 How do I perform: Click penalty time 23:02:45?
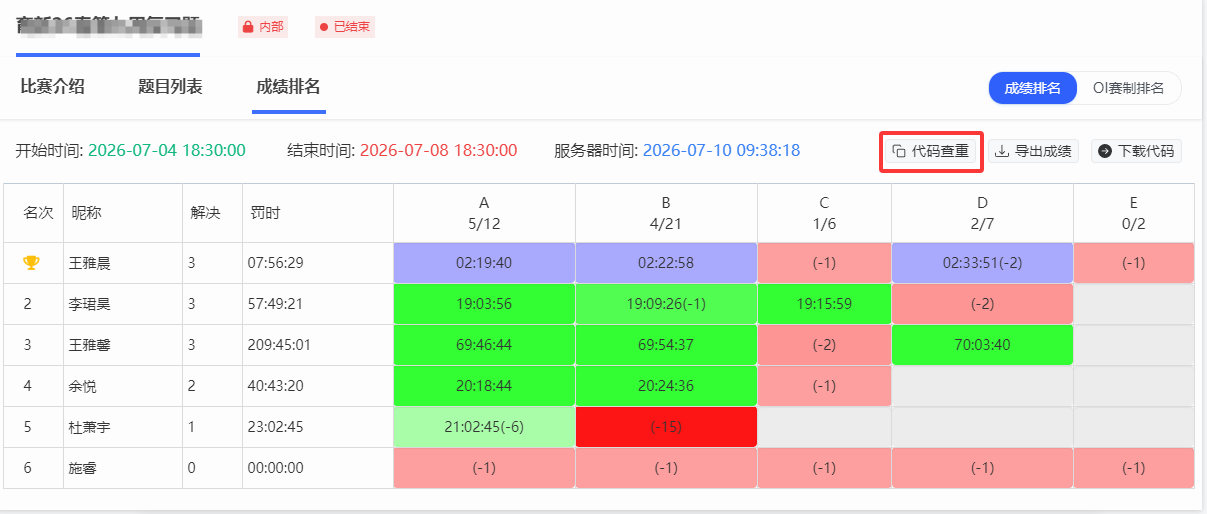coord(276,427)
